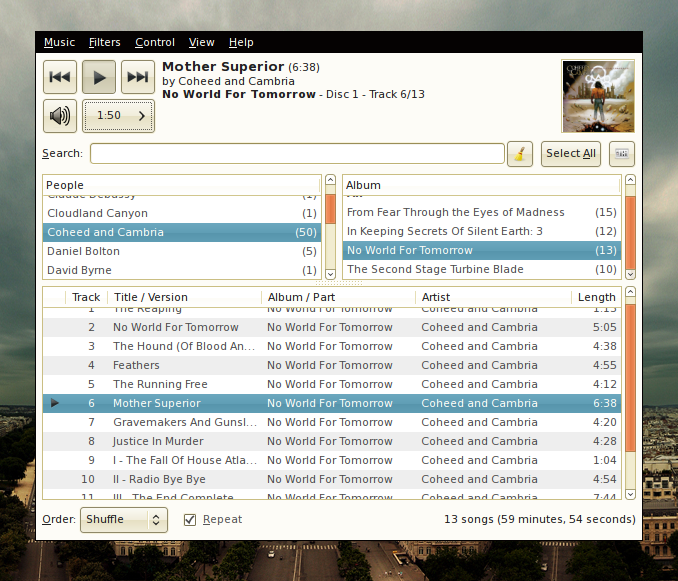This screenshot has width=678, height=581.
Task: Open the volume speaker control
Action: (x=60, y=116)
